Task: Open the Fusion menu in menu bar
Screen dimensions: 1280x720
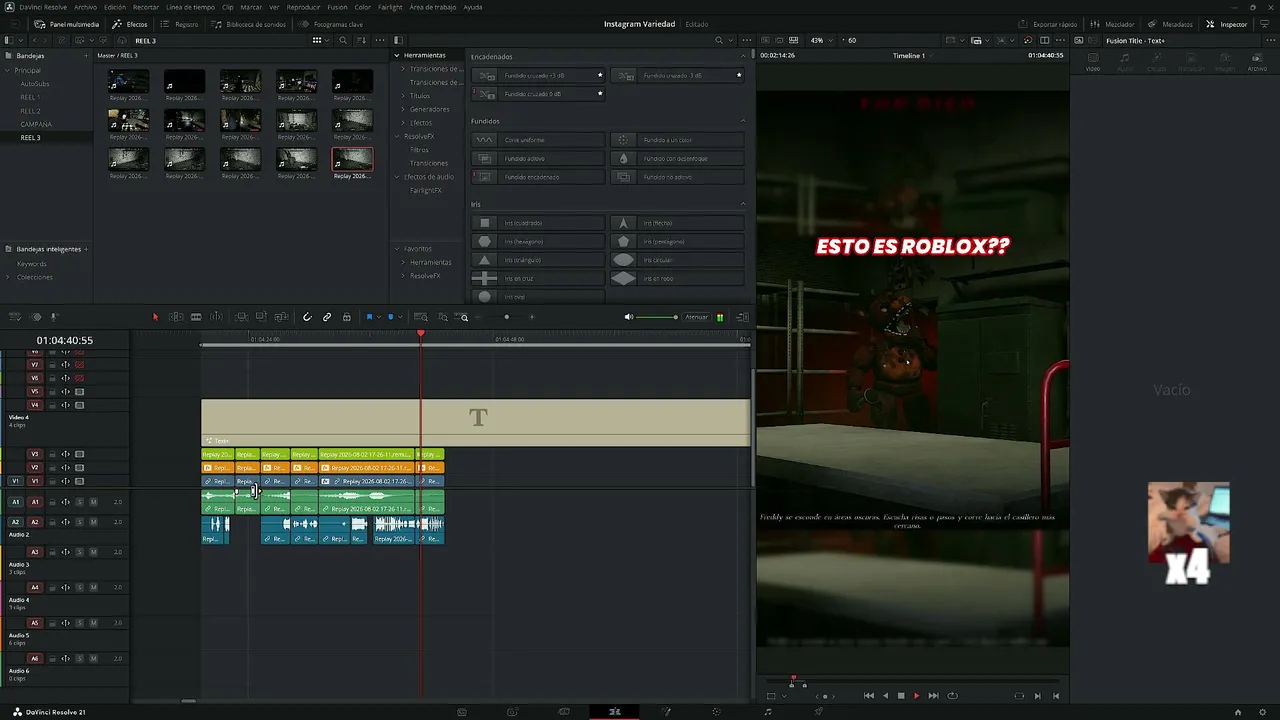Action: 337,7
